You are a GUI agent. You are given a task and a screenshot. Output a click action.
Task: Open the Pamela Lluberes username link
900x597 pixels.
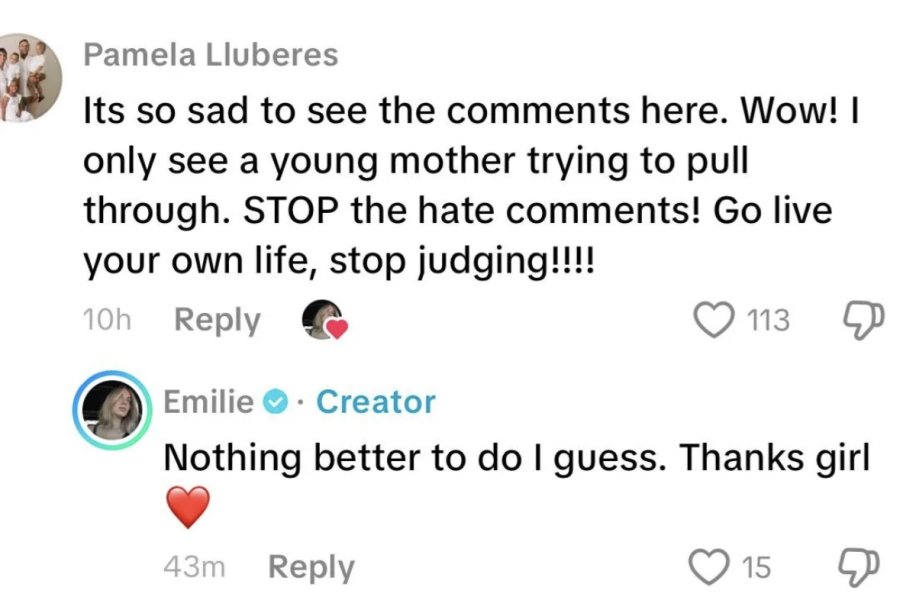(x=211, y=55)
